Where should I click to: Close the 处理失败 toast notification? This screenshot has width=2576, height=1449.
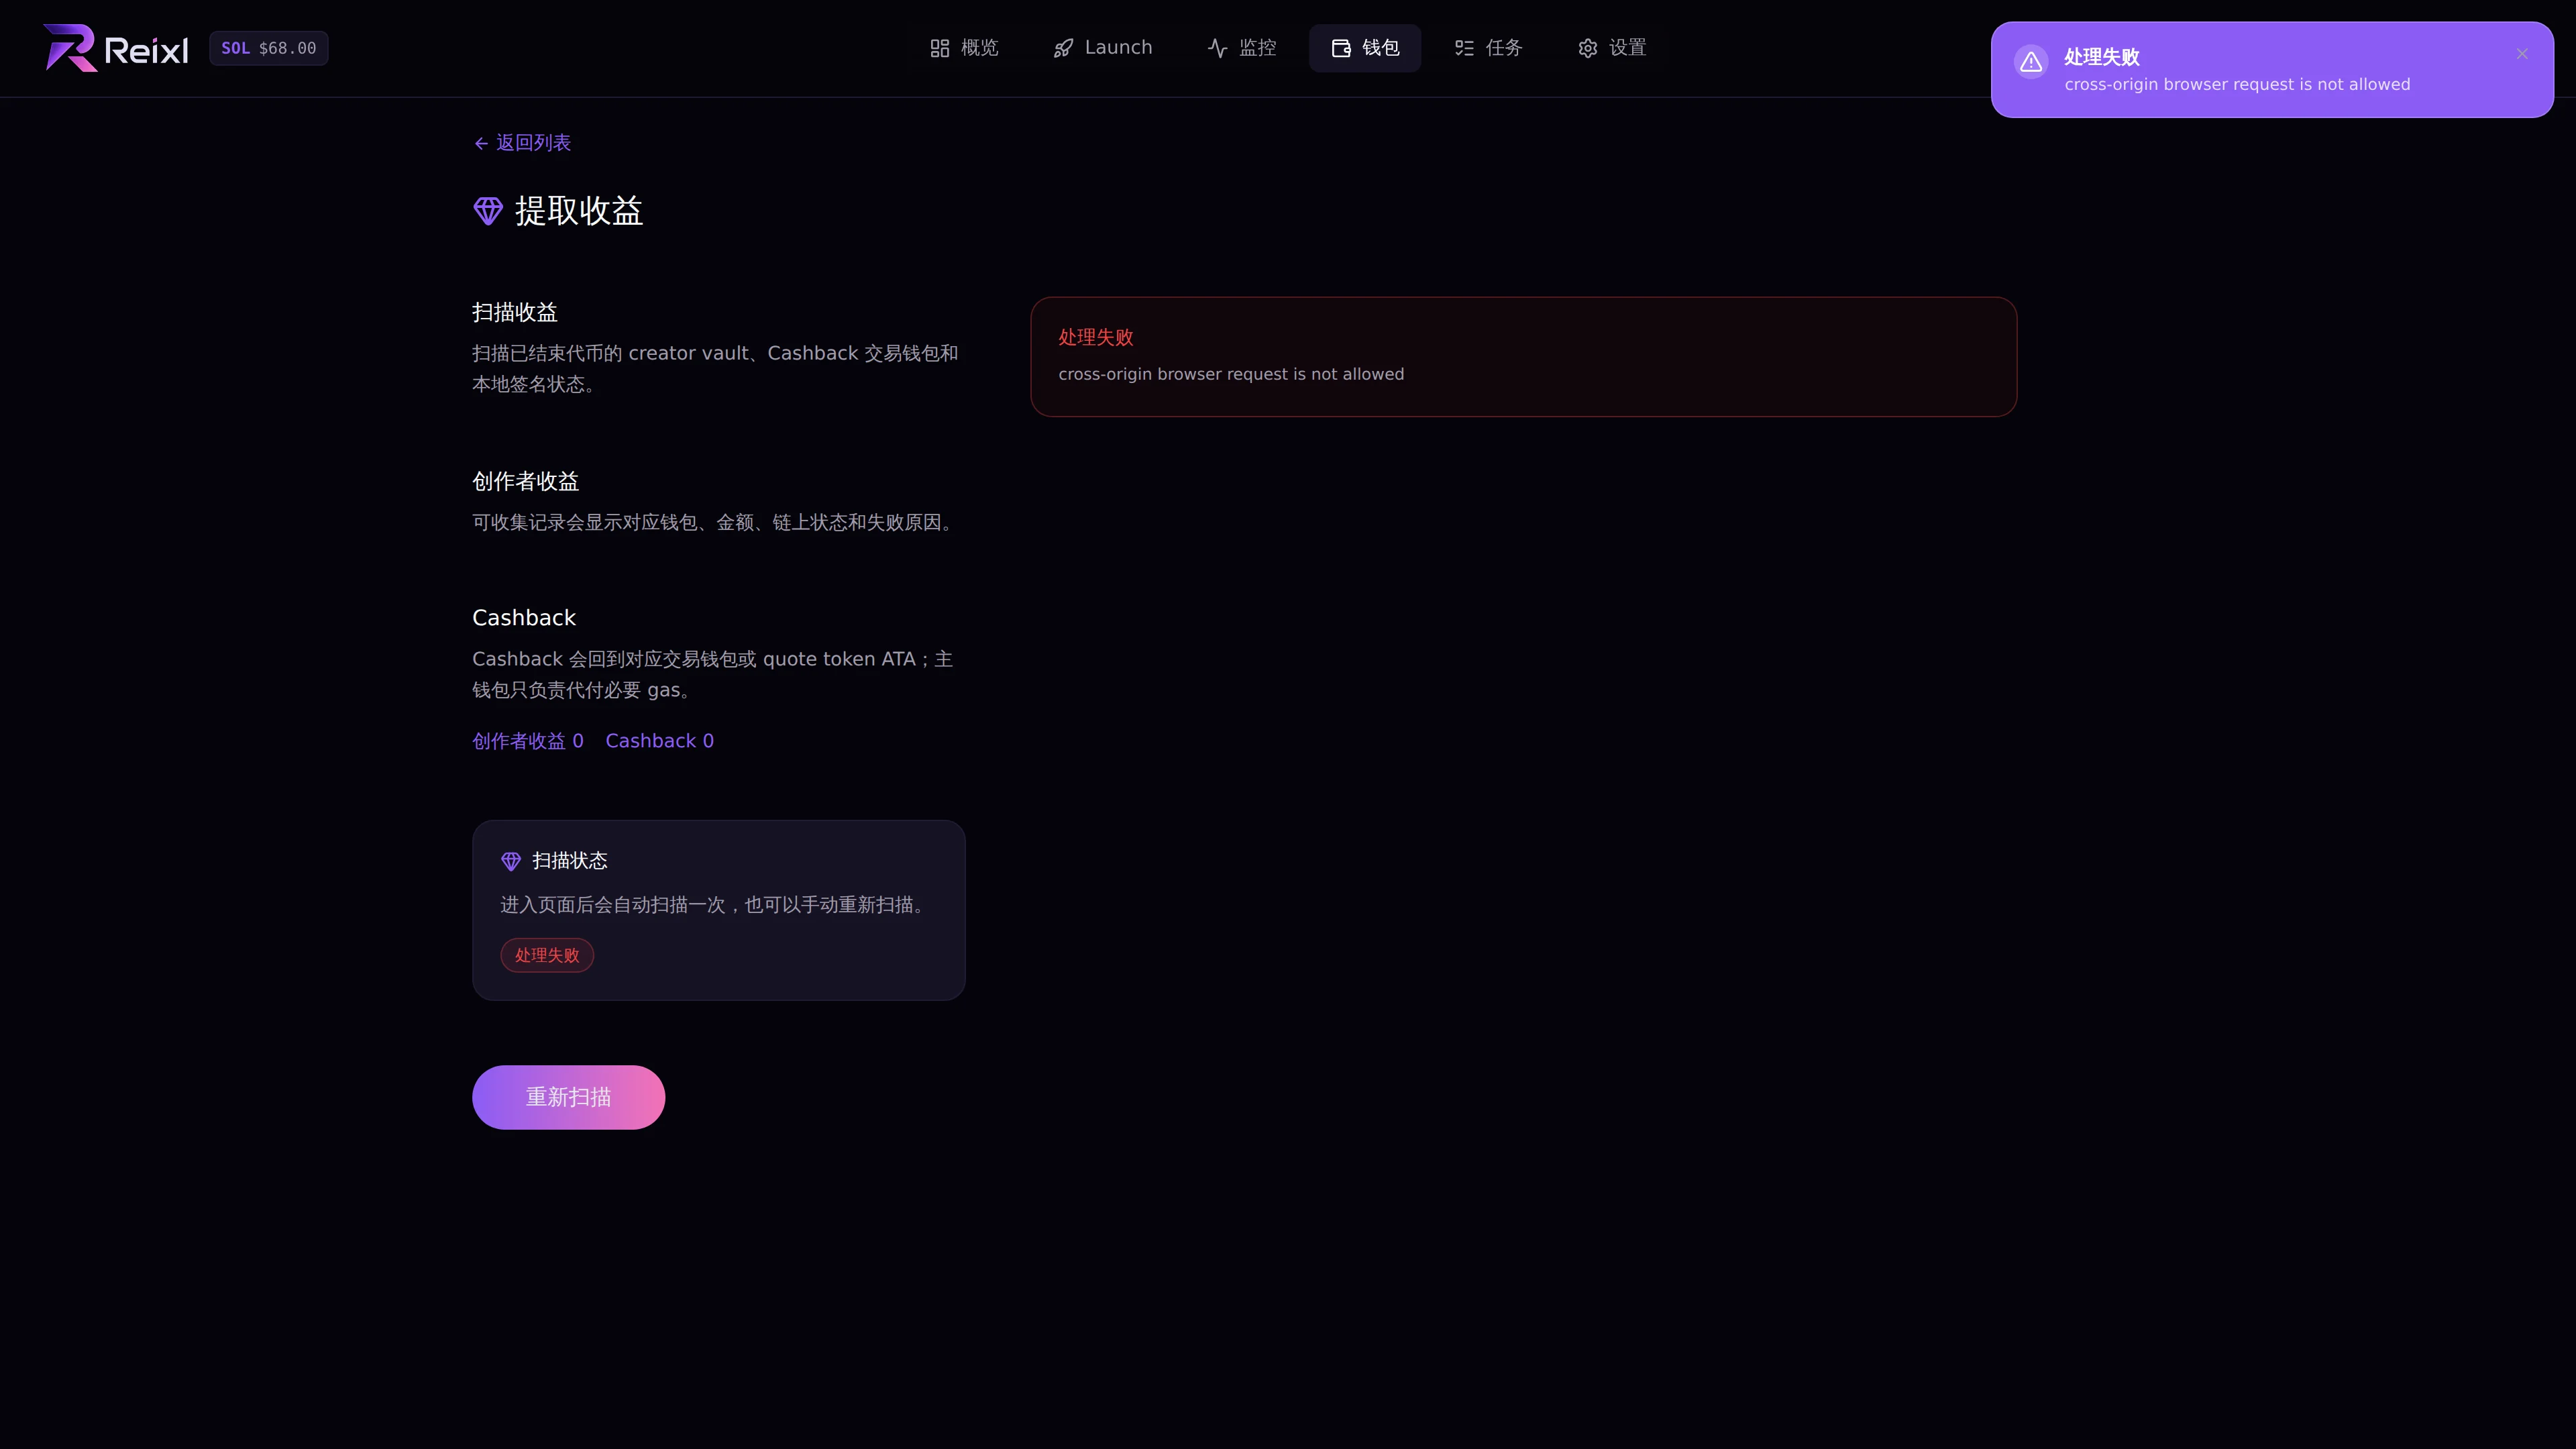pyautogui.click(x=2522, y=54)
